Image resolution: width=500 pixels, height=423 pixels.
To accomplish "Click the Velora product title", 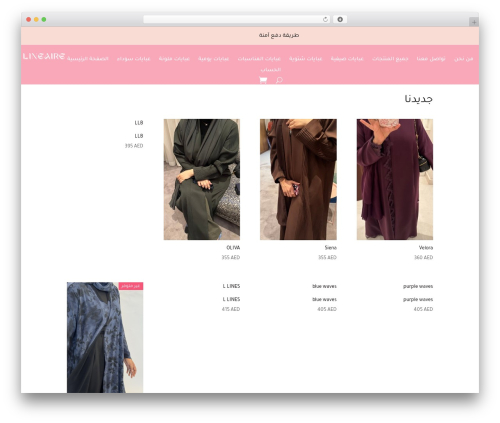I will pos(426,248).
